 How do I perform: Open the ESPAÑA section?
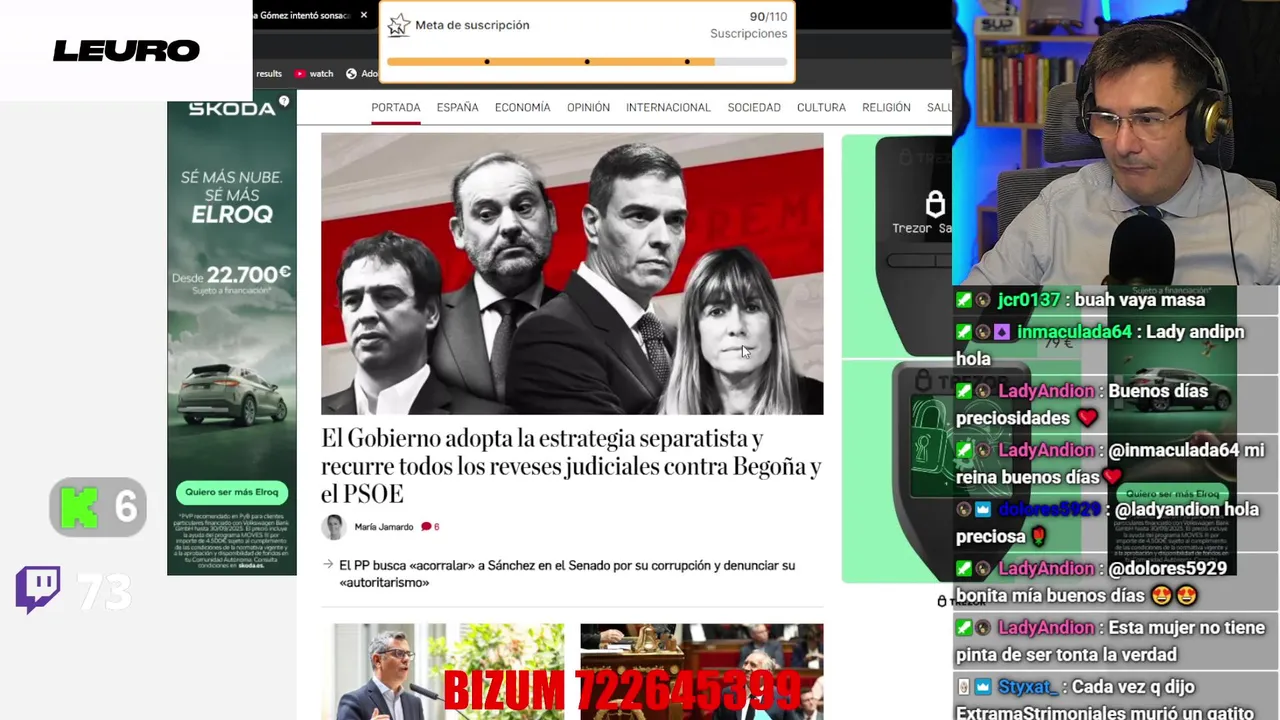coord(457,107)
